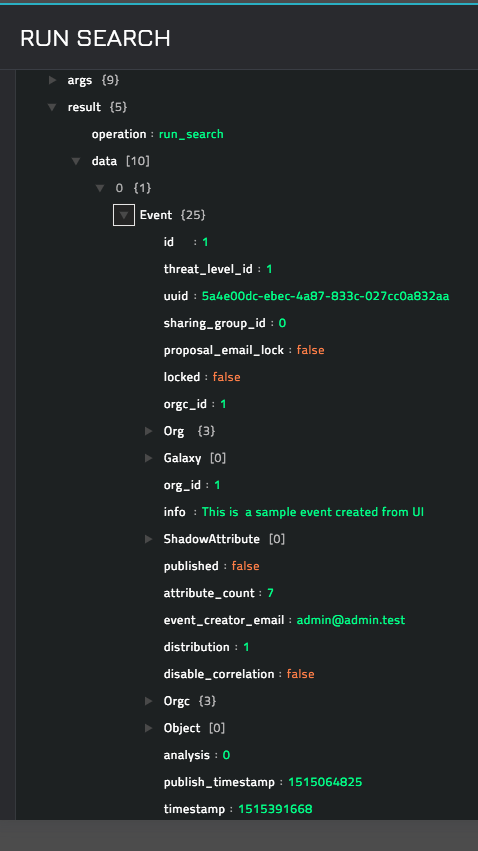Select the RUN SEARCH title
478x851 pixels.
[95, 39]
